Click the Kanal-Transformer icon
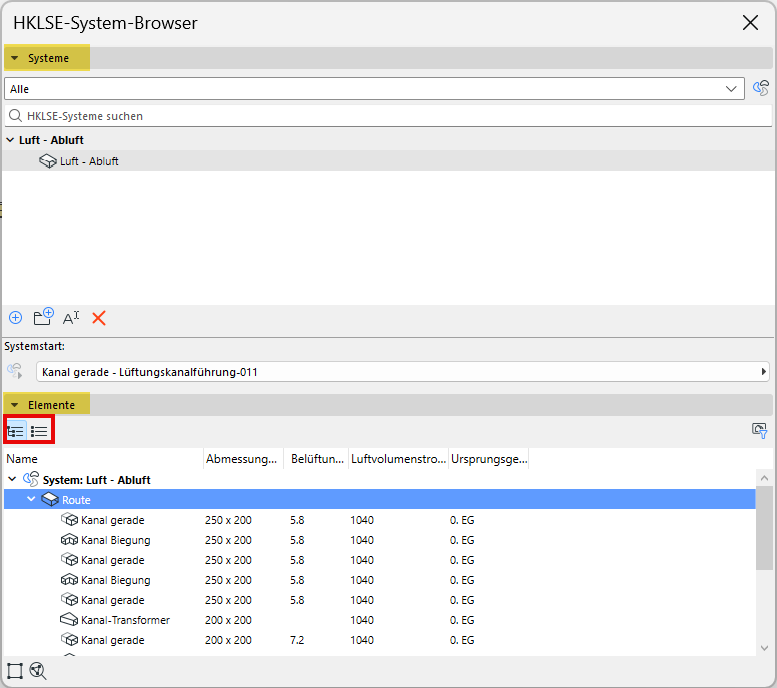777x688 pixels. tap(69, 620)
